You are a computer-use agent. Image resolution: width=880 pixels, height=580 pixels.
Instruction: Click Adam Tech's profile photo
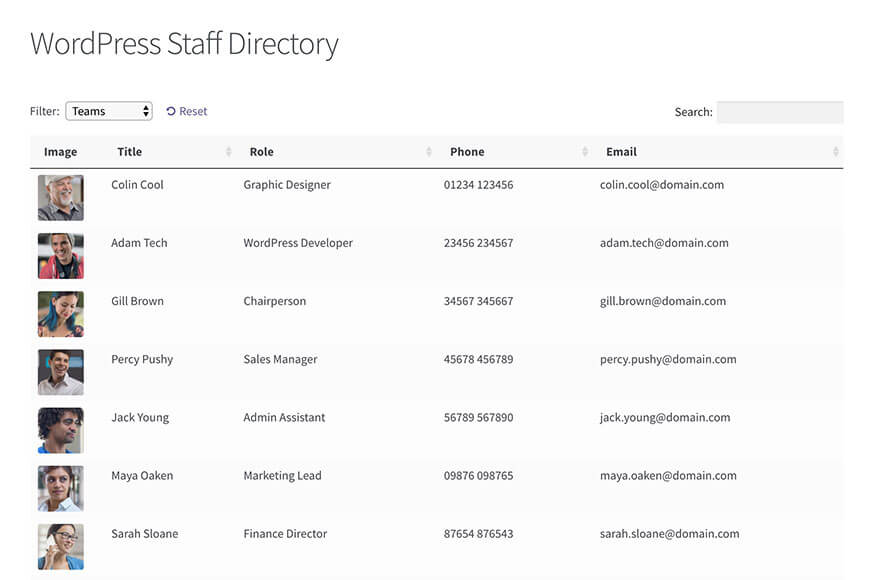tap(60, 255)
